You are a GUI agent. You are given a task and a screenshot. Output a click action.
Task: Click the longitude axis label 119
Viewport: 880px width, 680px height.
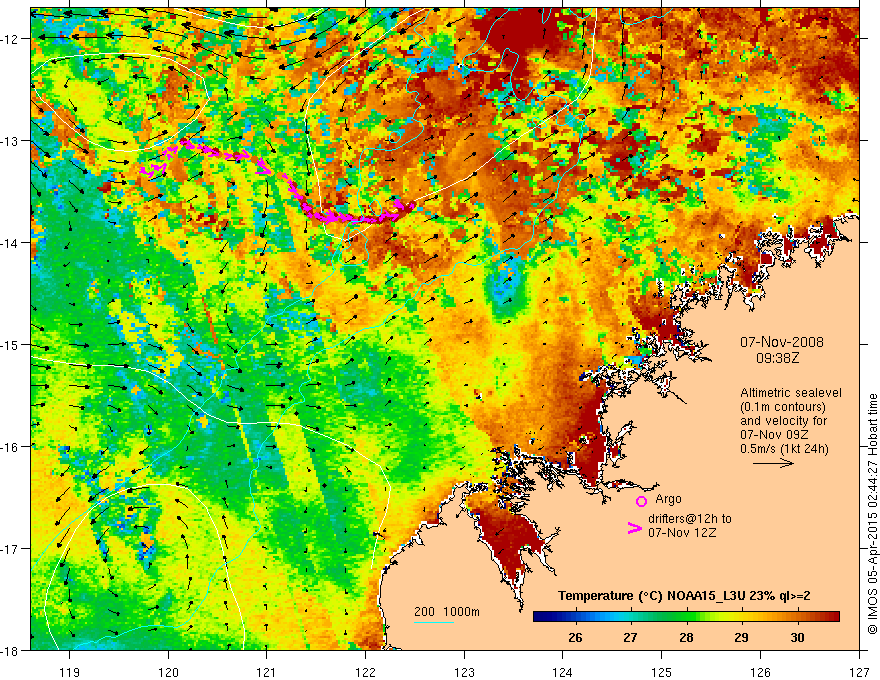(70, 672)
